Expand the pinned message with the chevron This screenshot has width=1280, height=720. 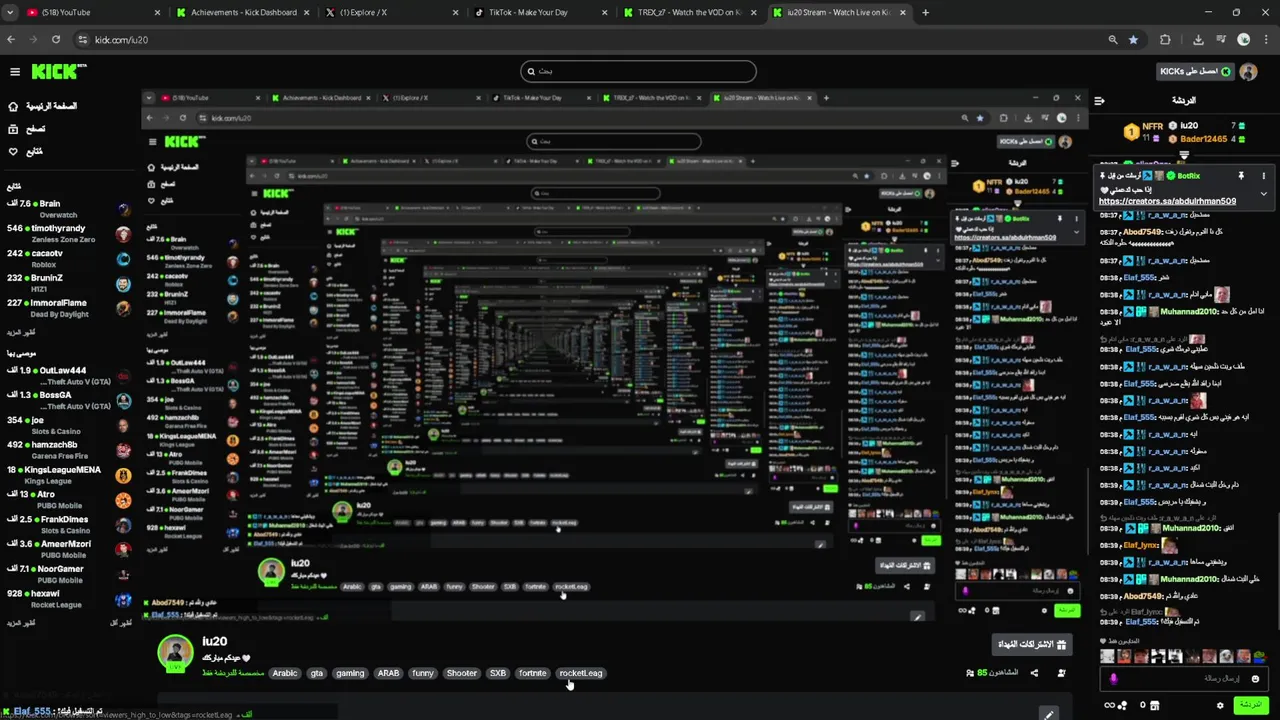(x=1263, y=193)
